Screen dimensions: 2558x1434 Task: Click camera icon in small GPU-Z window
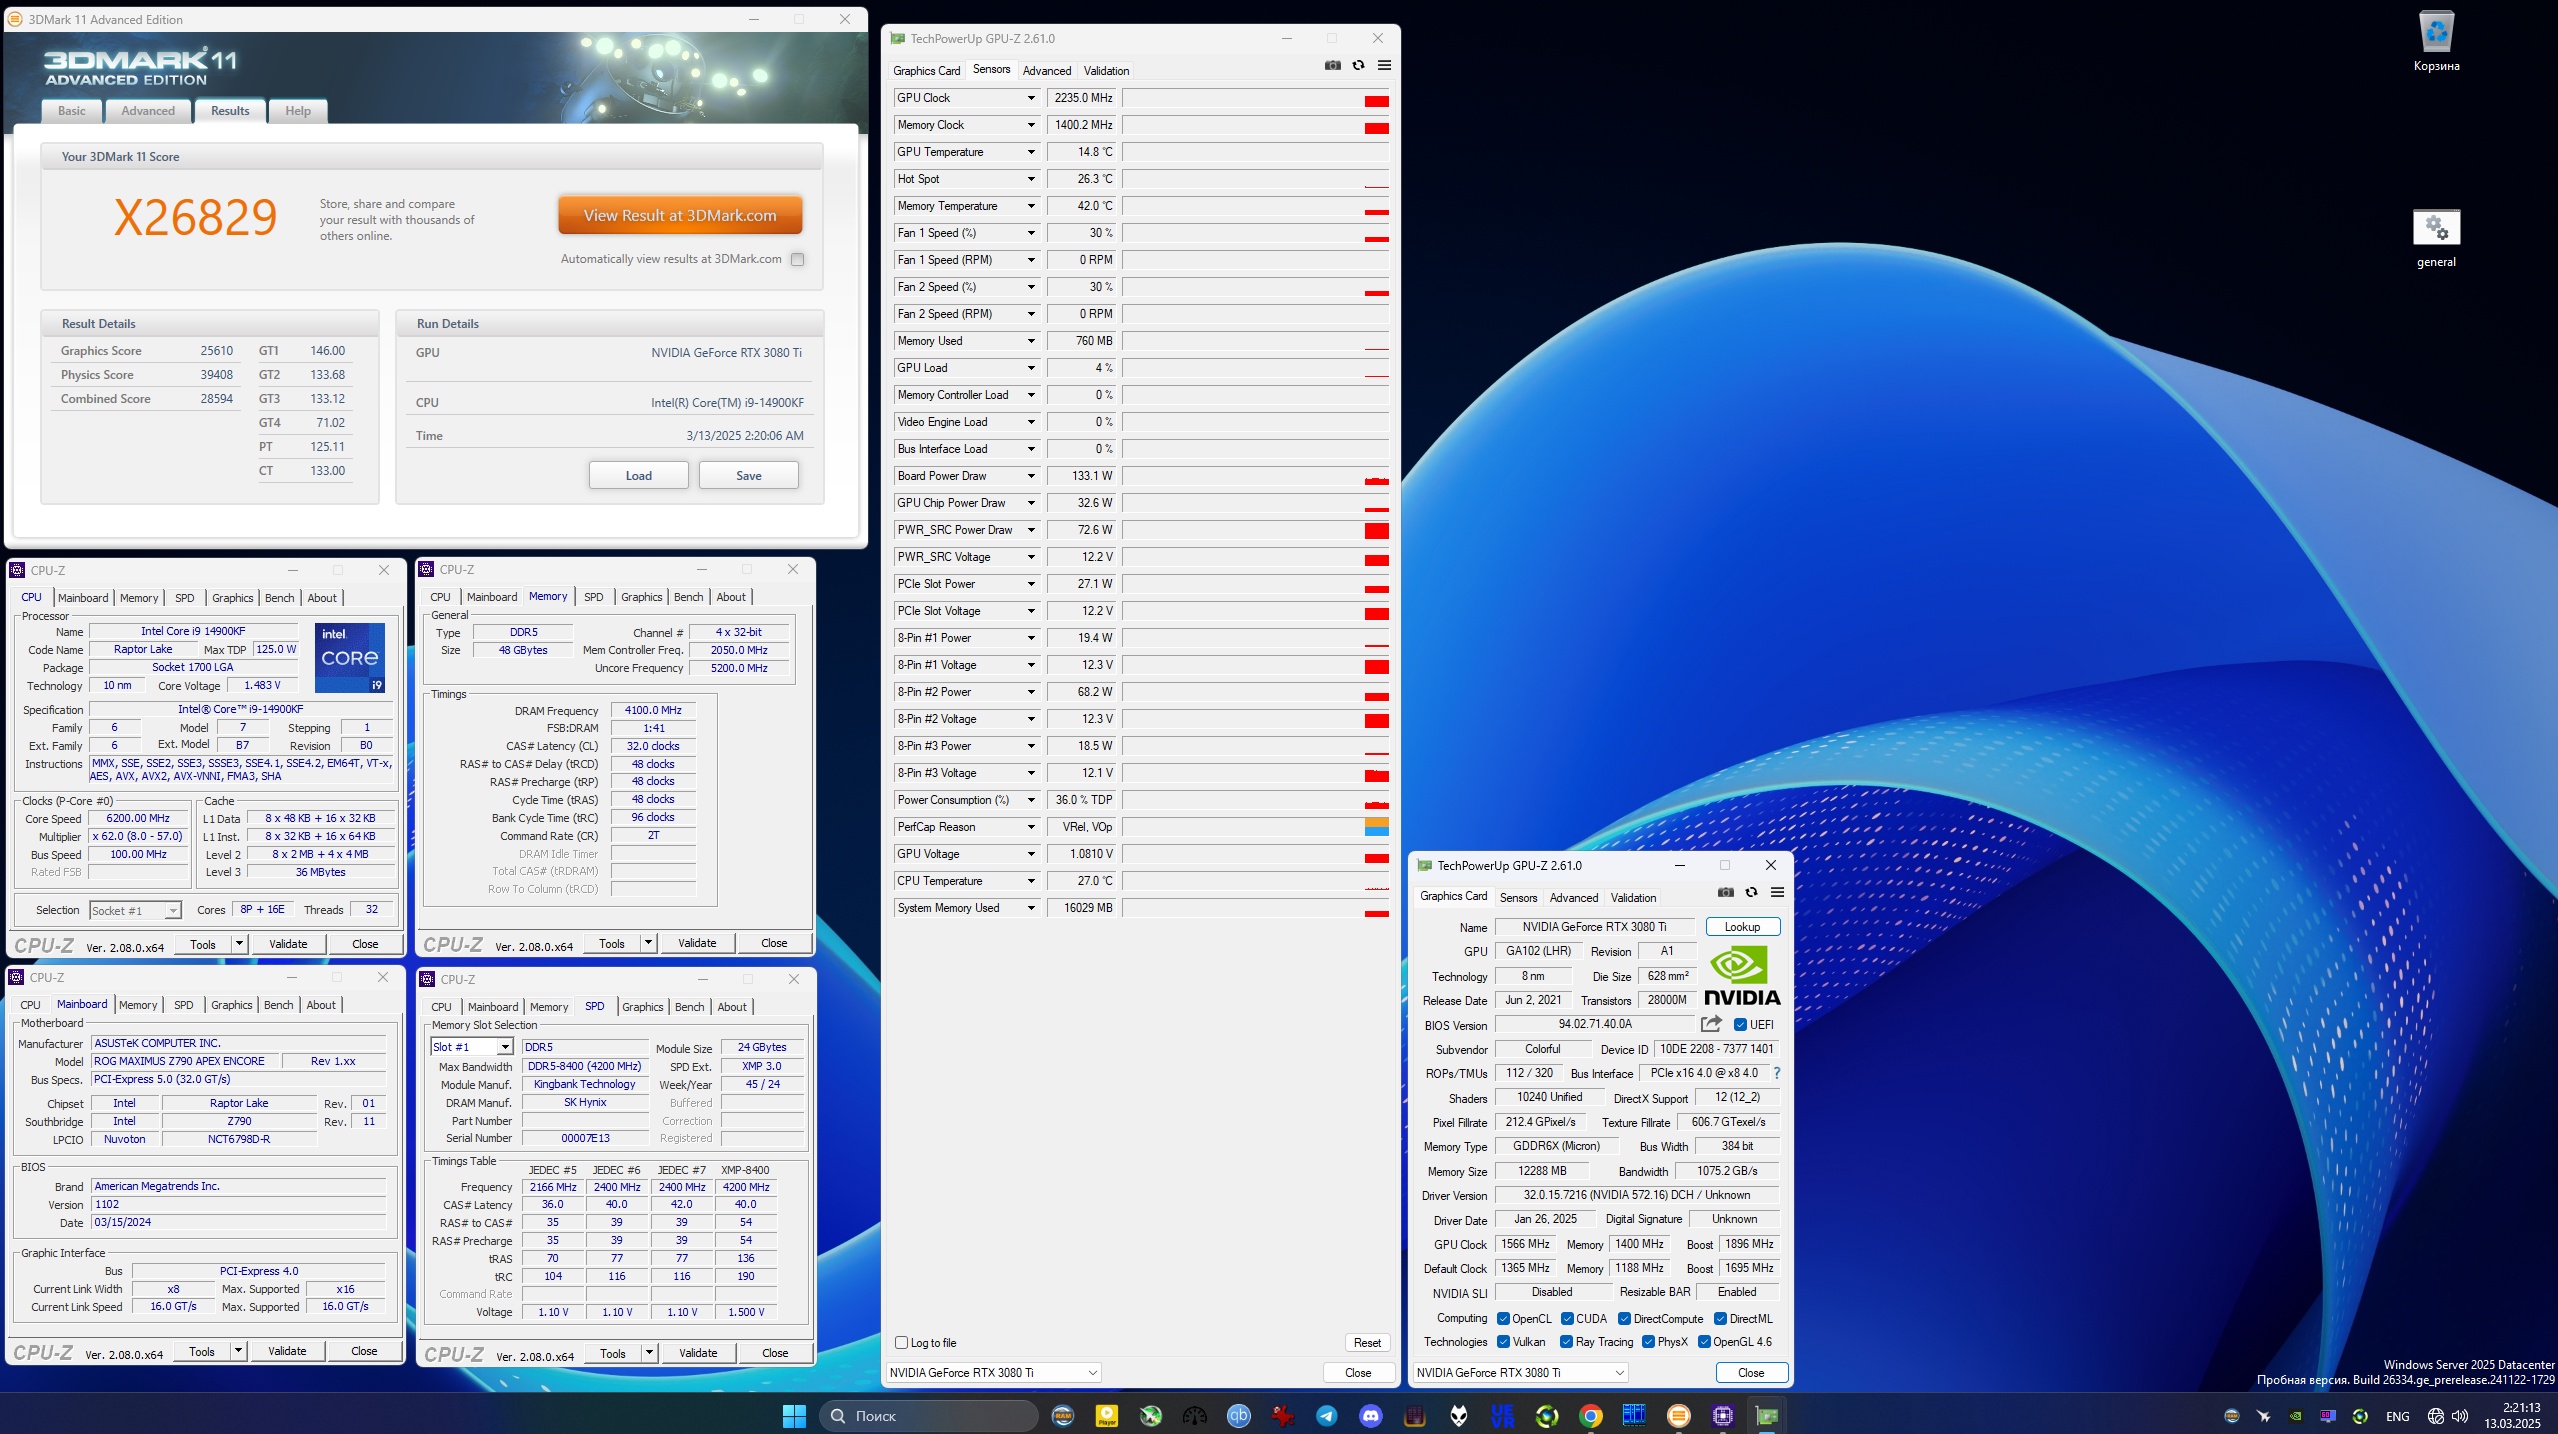[1725, 893]
